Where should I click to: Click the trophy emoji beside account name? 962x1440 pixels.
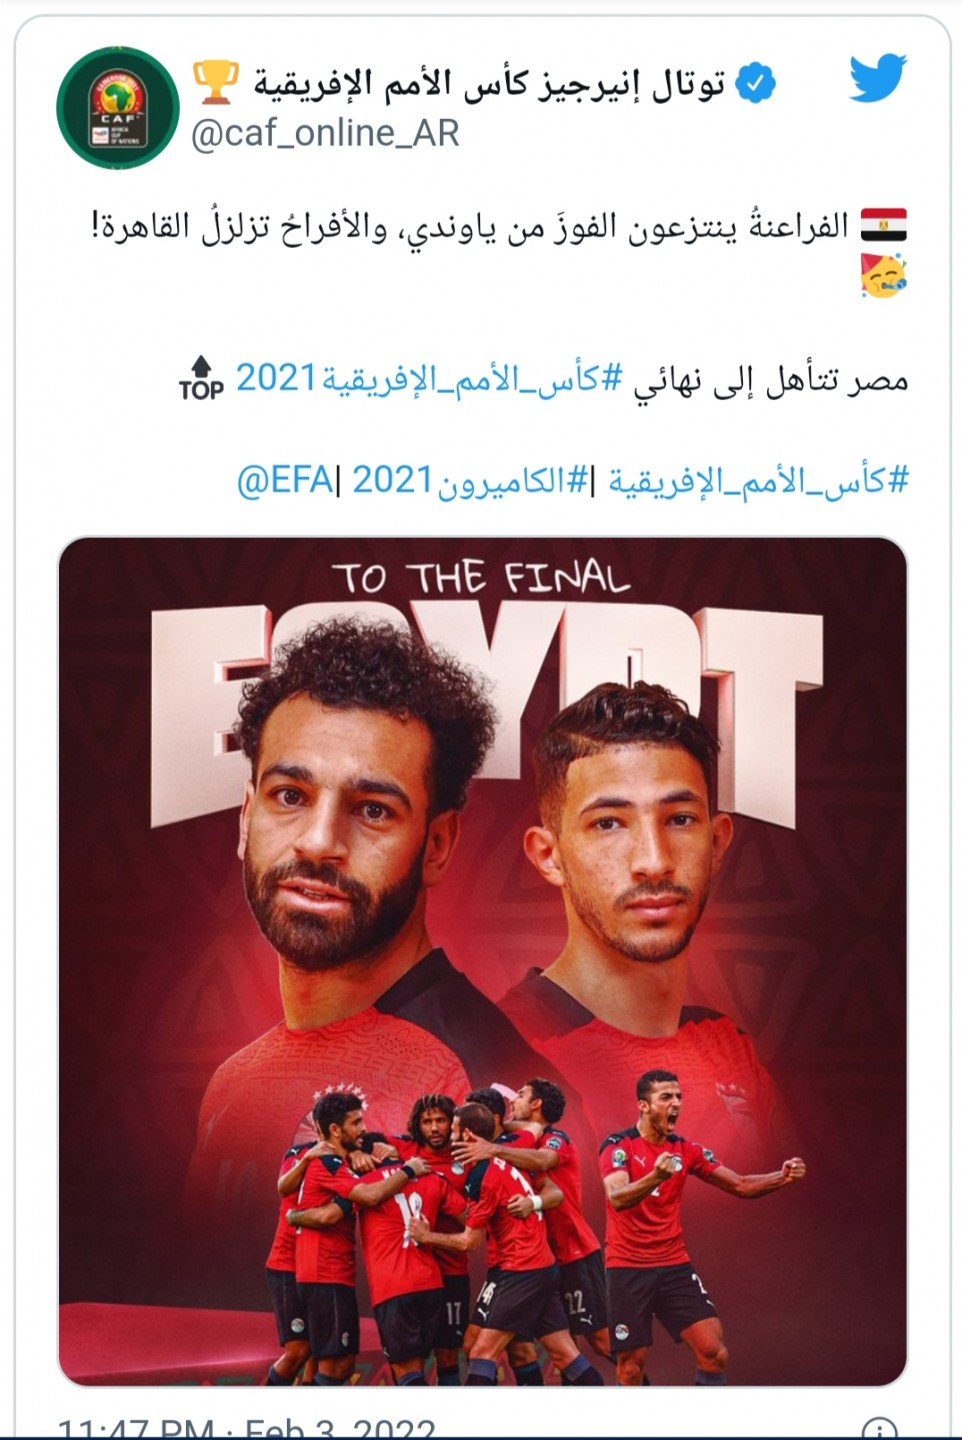tap(216, 83)
